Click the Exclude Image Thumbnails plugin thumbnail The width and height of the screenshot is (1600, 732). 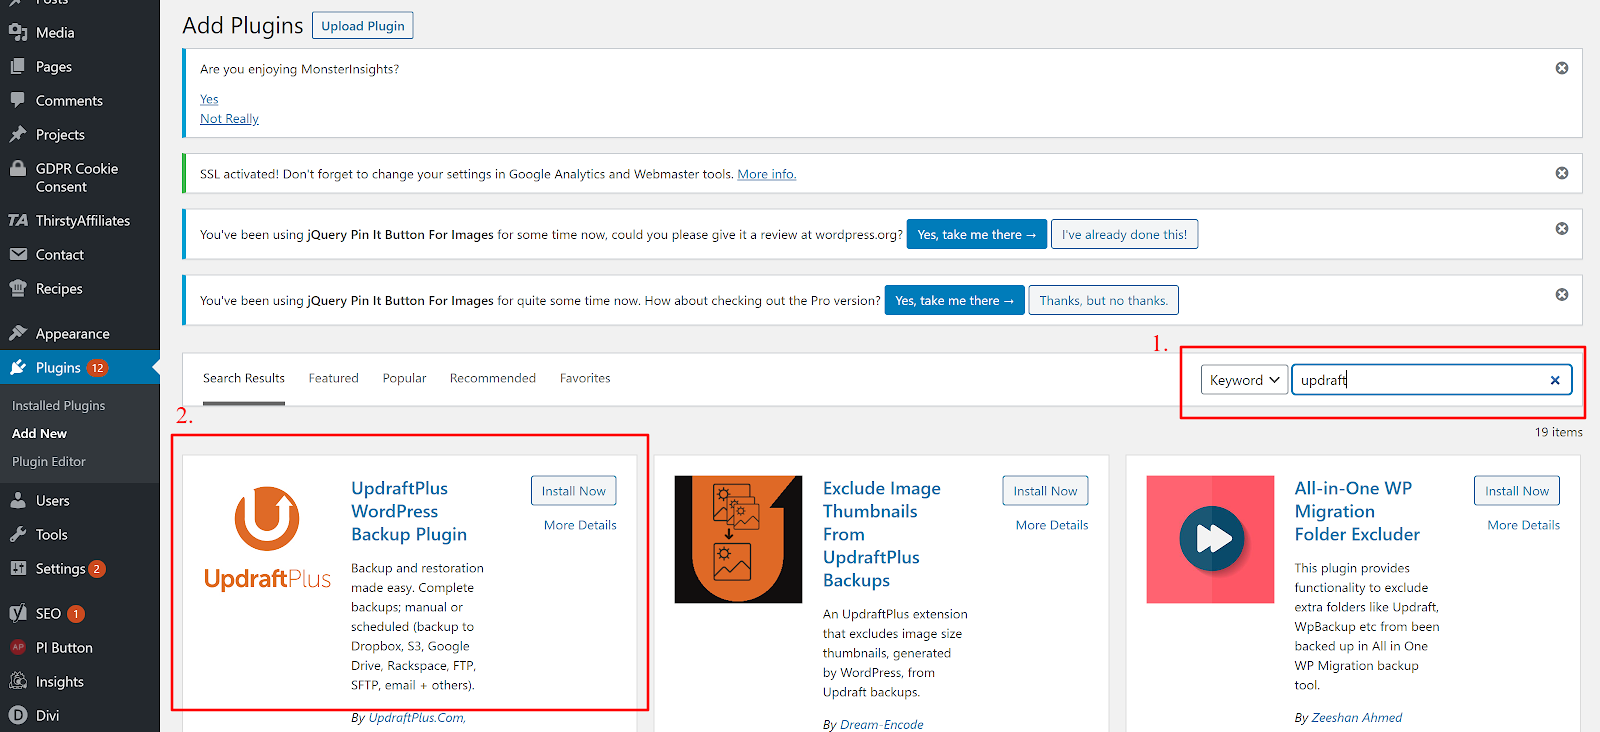[739, 540]
